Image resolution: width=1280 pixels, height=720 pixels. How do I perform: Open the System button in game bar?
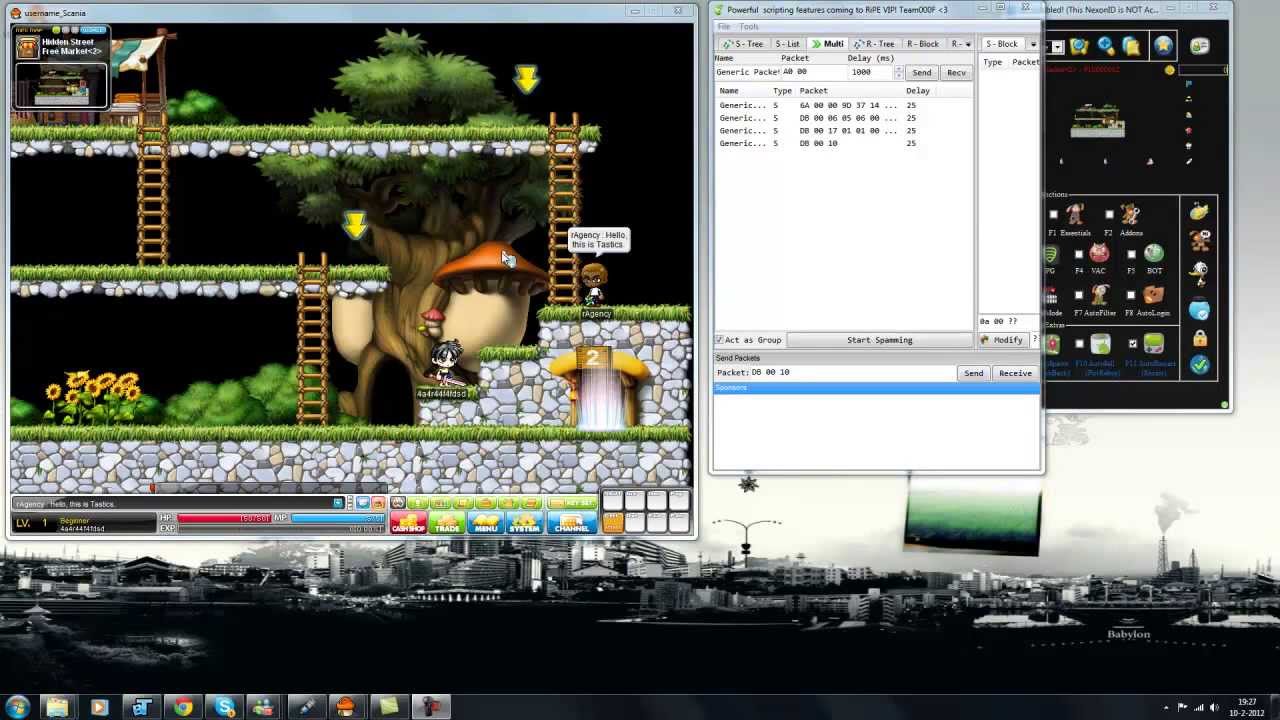point(525,522)
